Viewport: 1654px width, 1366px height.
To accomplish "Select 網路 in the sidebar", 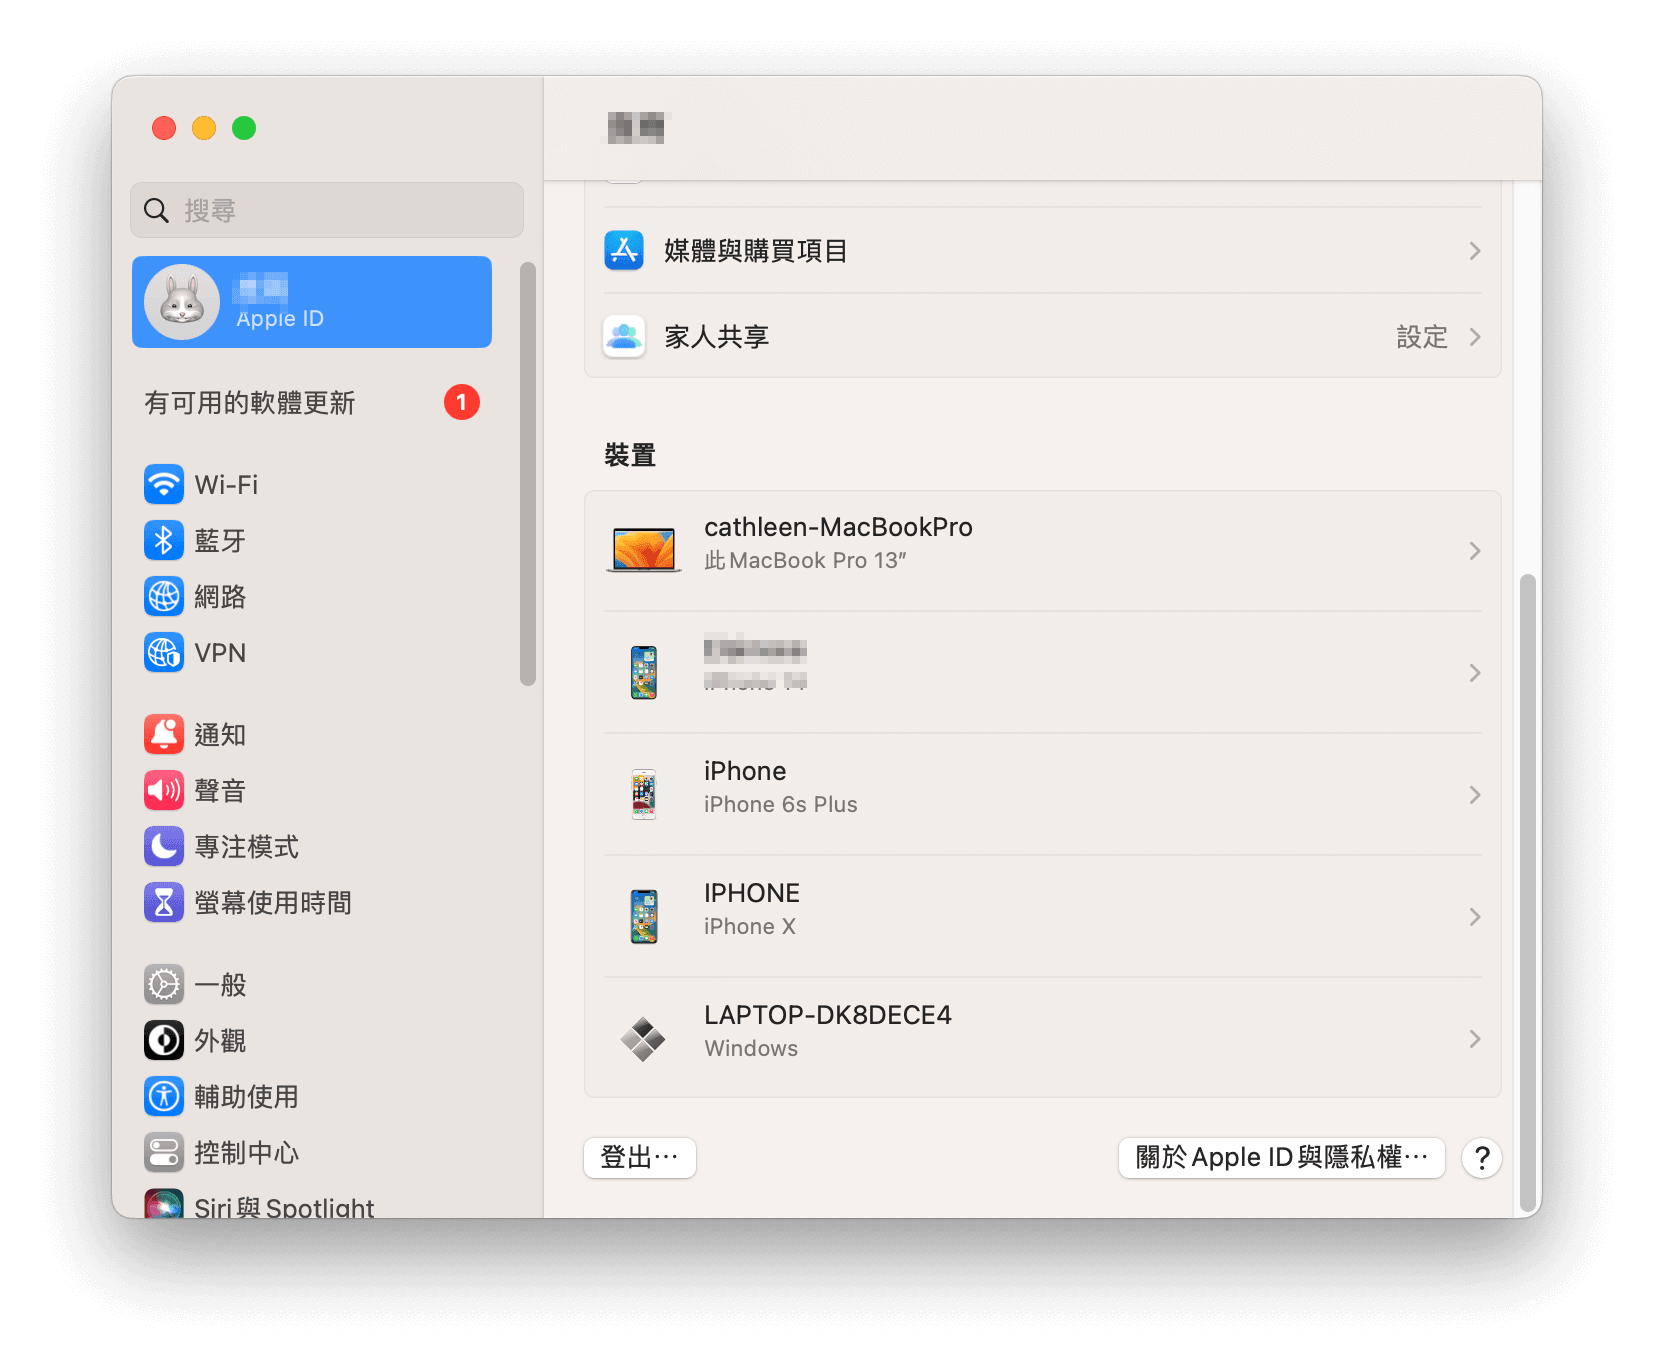I will [312, 597].
